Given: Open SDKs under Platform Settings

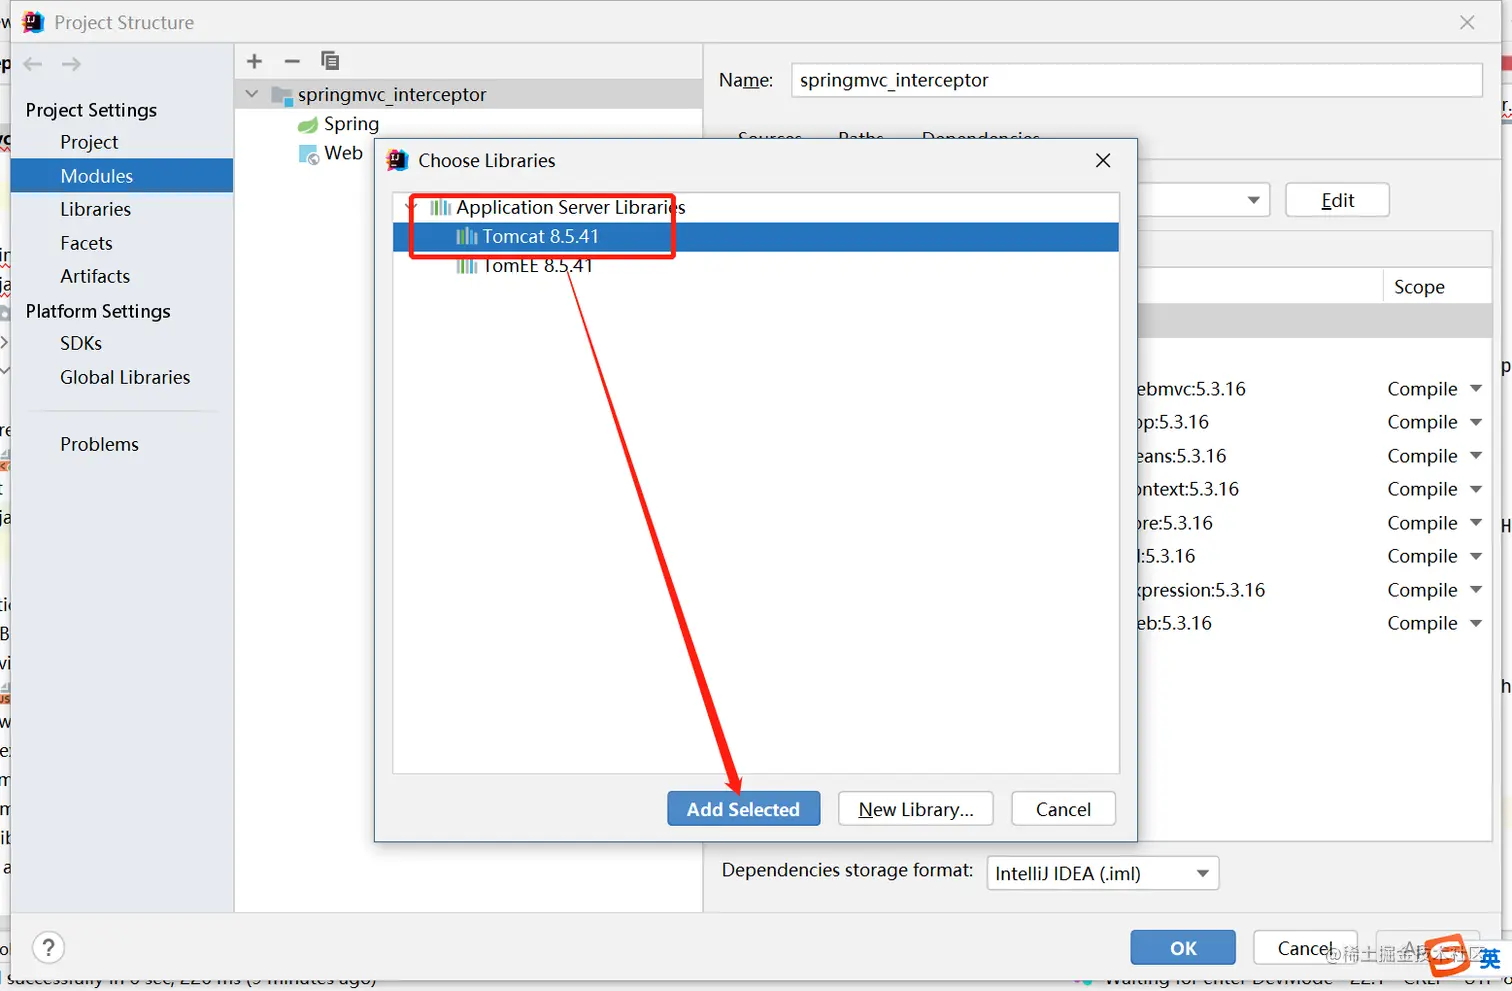Looking at the screenshot, I should click(81, 343).
